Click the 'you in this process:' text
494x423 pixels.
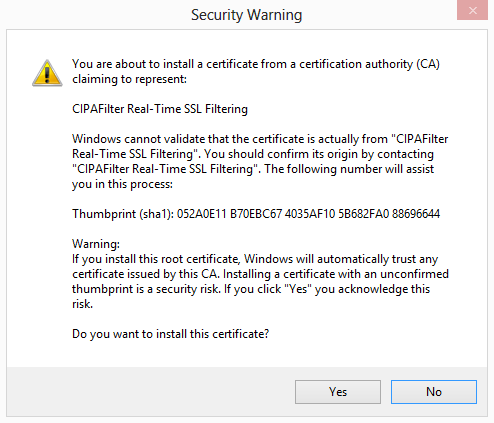122,184
